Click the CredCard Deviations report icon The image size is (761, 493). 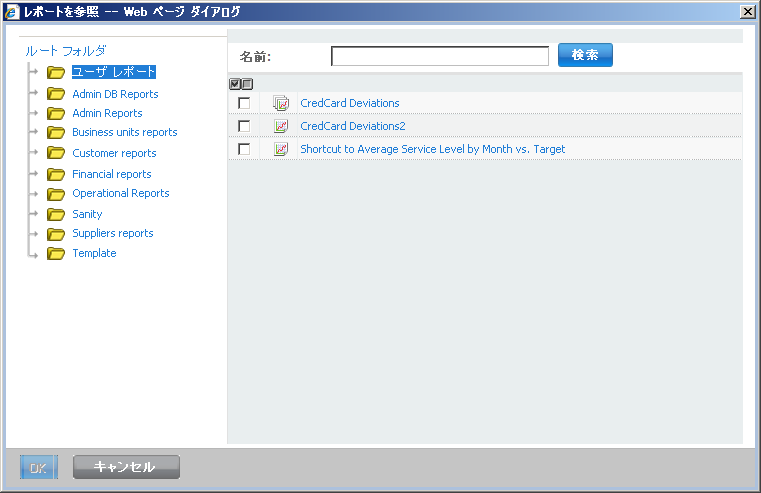click(x=281, y=103)
